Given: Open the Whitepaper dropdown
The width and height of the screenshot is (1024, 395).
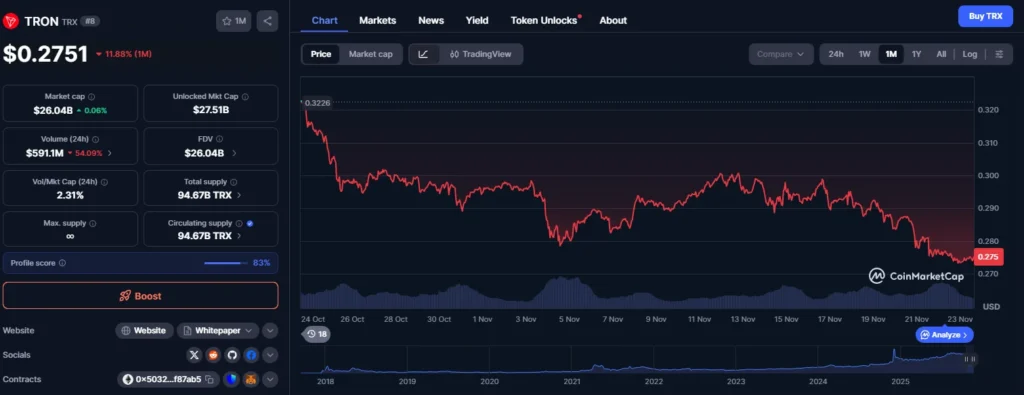Looking at the screenshot, I should click(218, 330).
